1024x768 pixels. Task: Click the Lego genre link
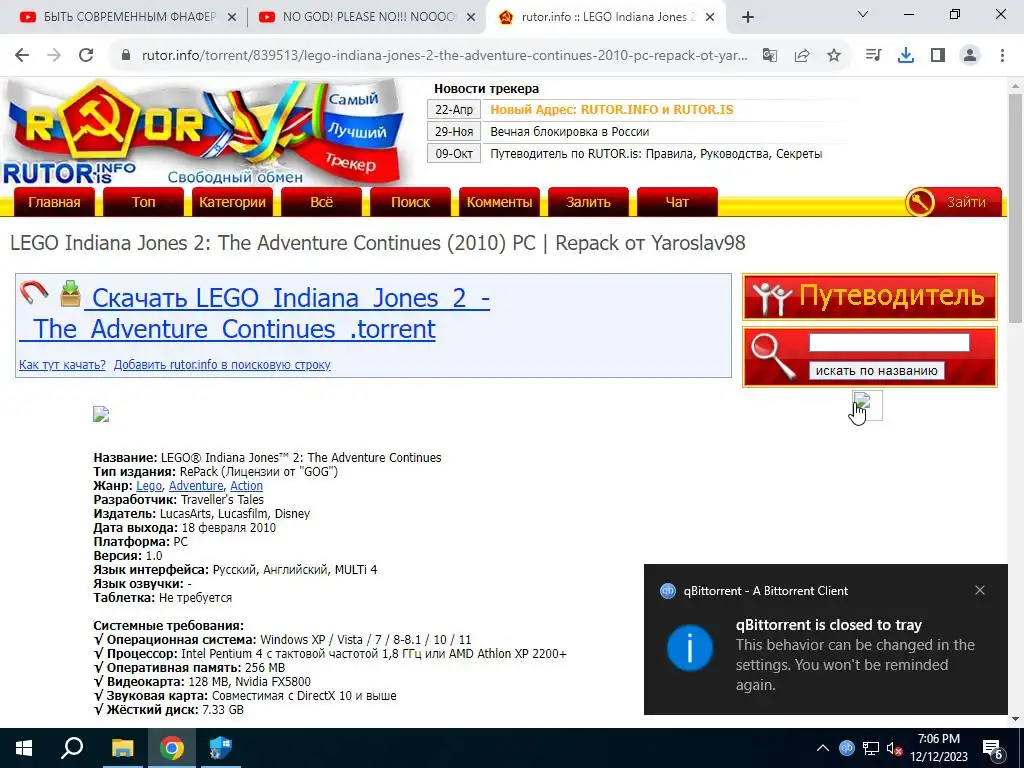[x=149, y=486]
